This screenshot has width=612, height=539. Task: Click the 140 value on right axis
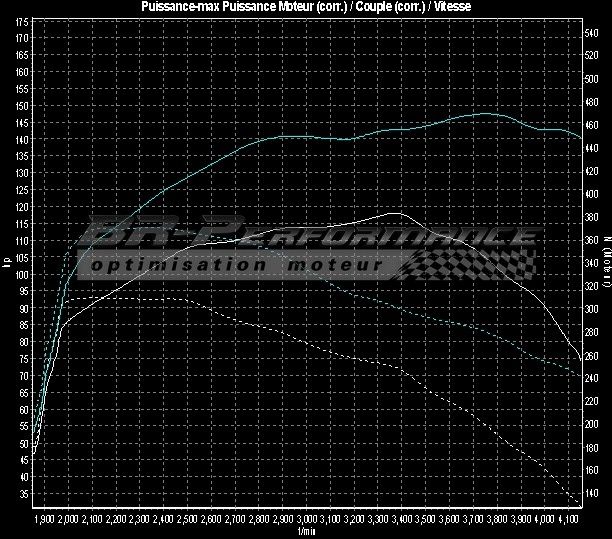(591, 494)
